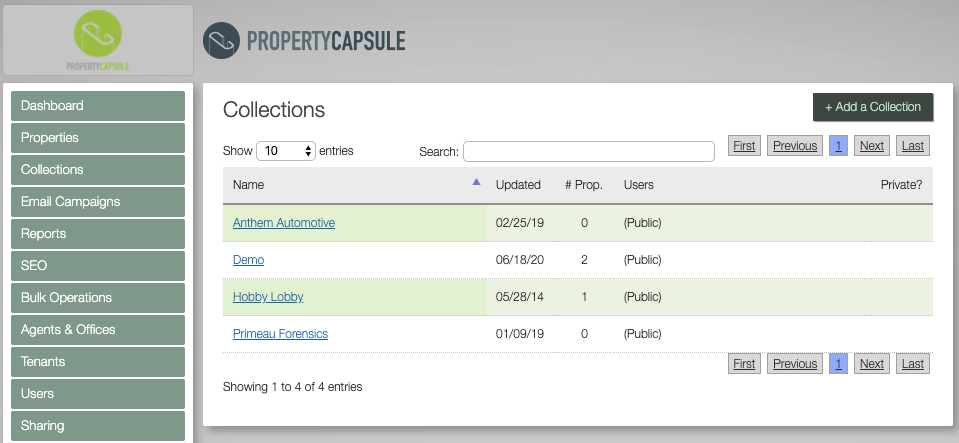
Task: Select Collections in the sidebar
Action: [98, 169]
